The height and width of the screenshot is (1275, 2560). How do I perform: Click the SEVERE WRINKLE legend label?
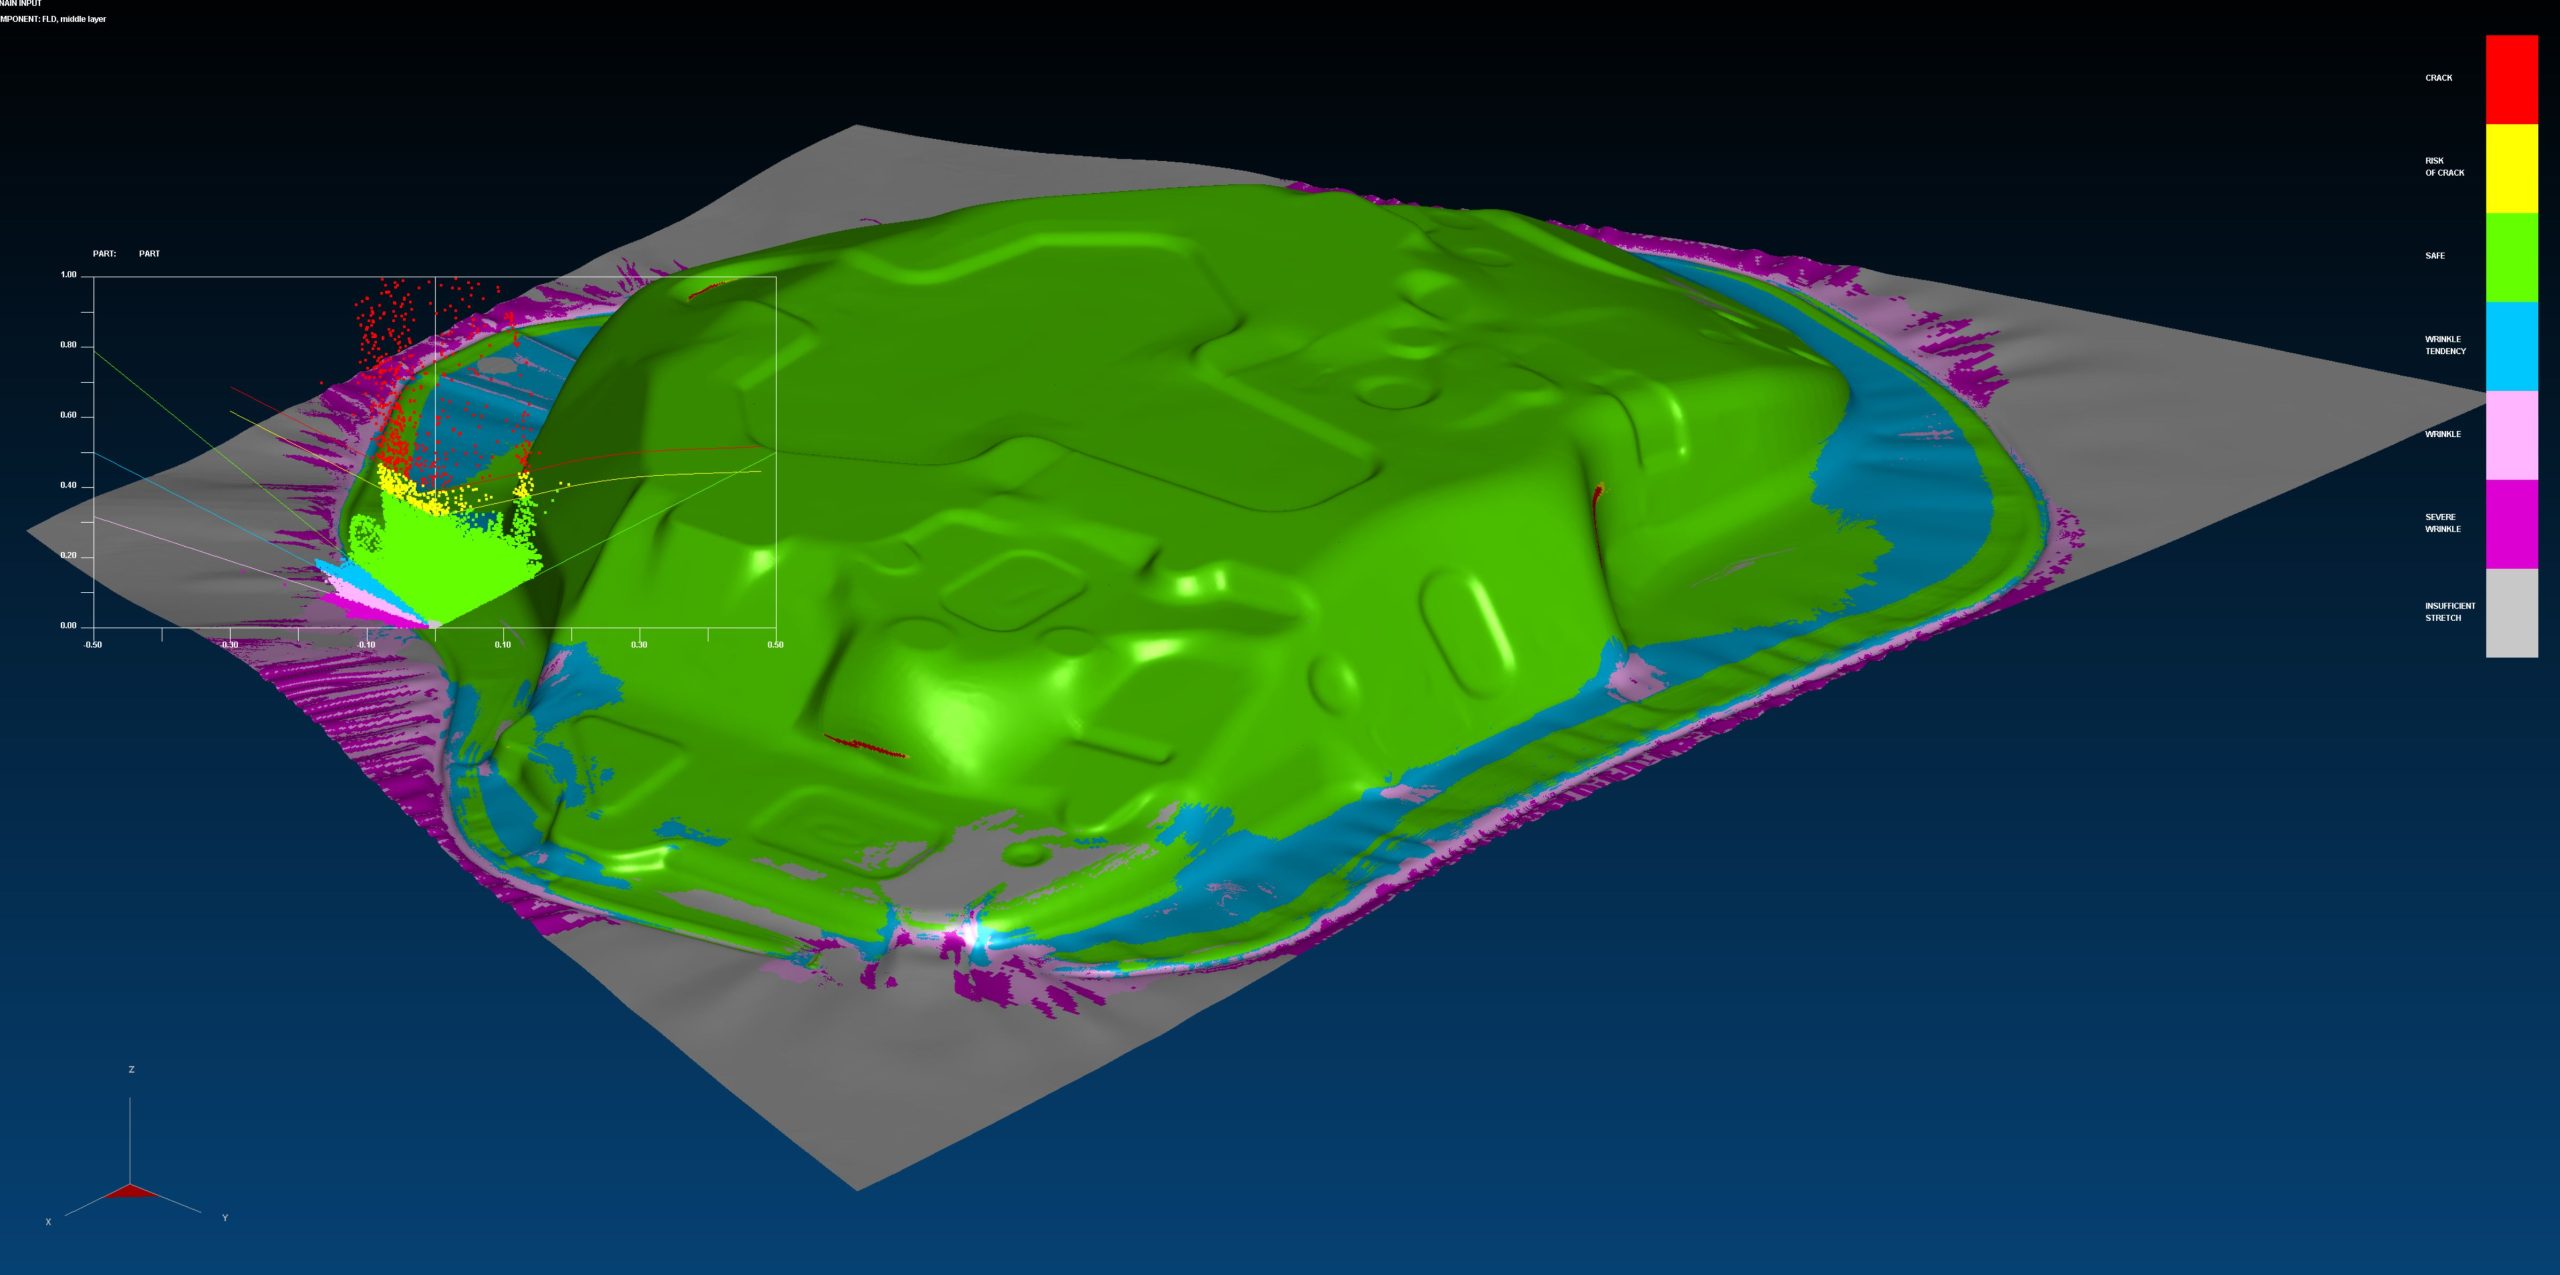click(2442, 523)
